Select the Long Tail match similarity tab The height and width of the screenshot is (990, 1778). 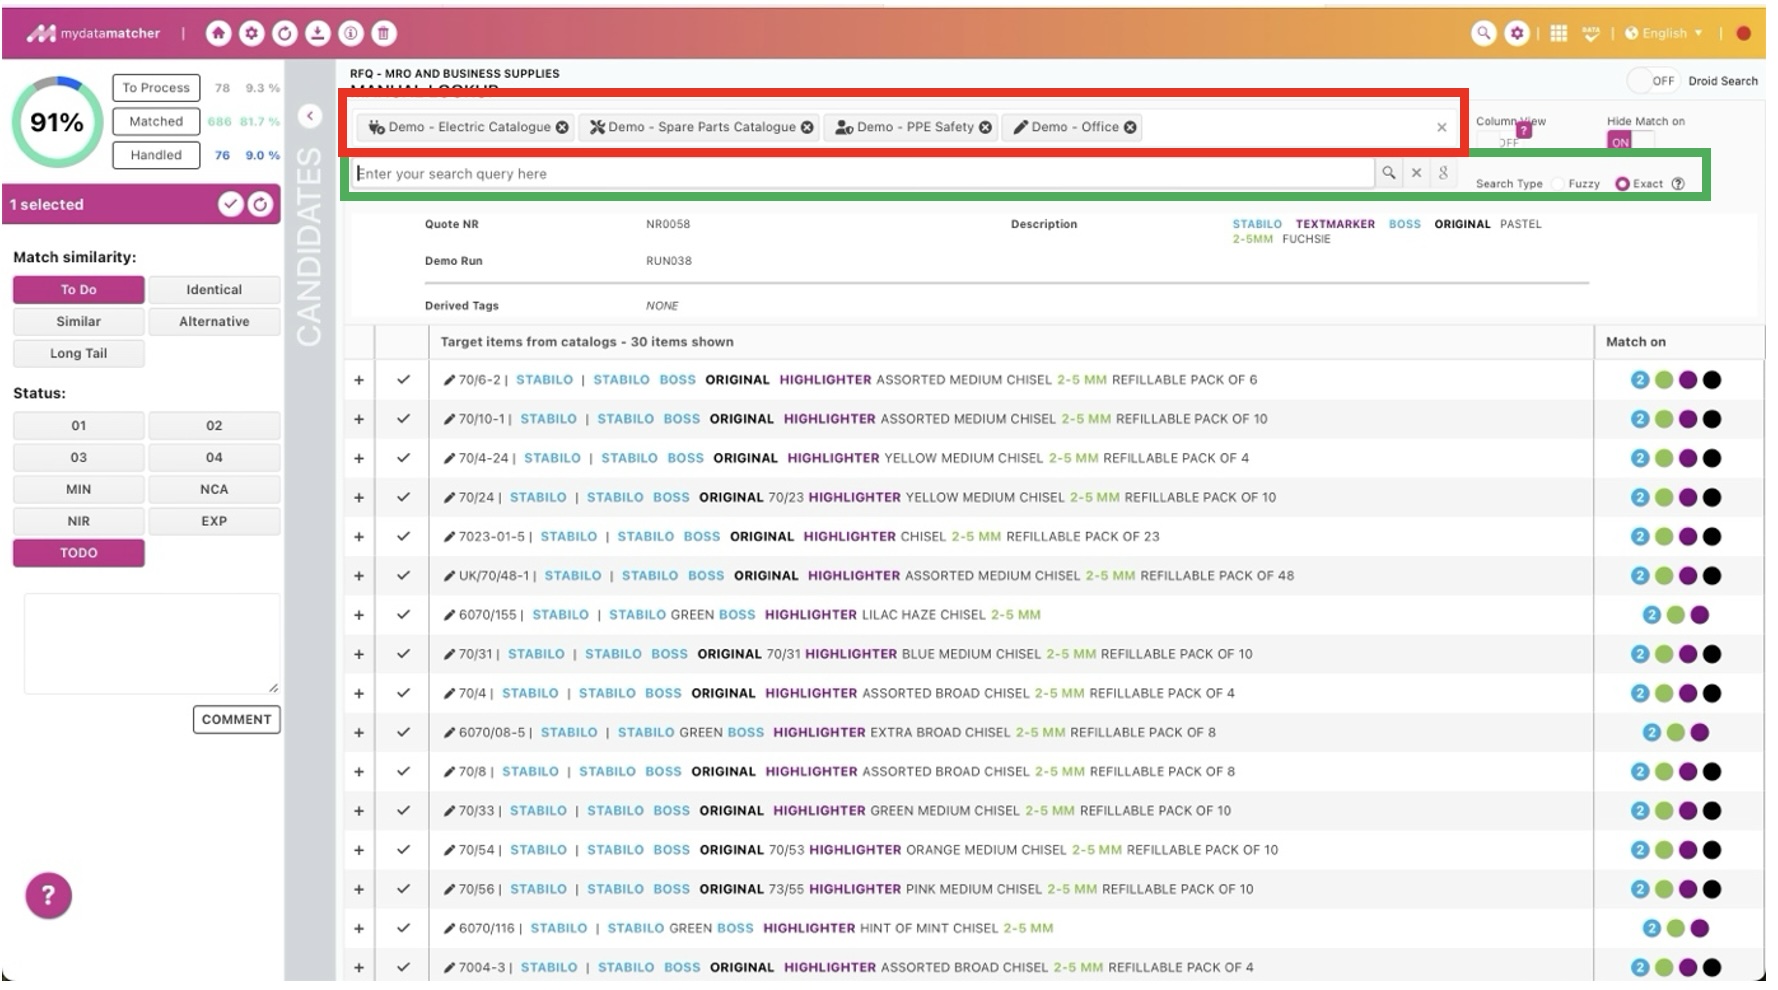pyautogui.click(x=79, y=354)
